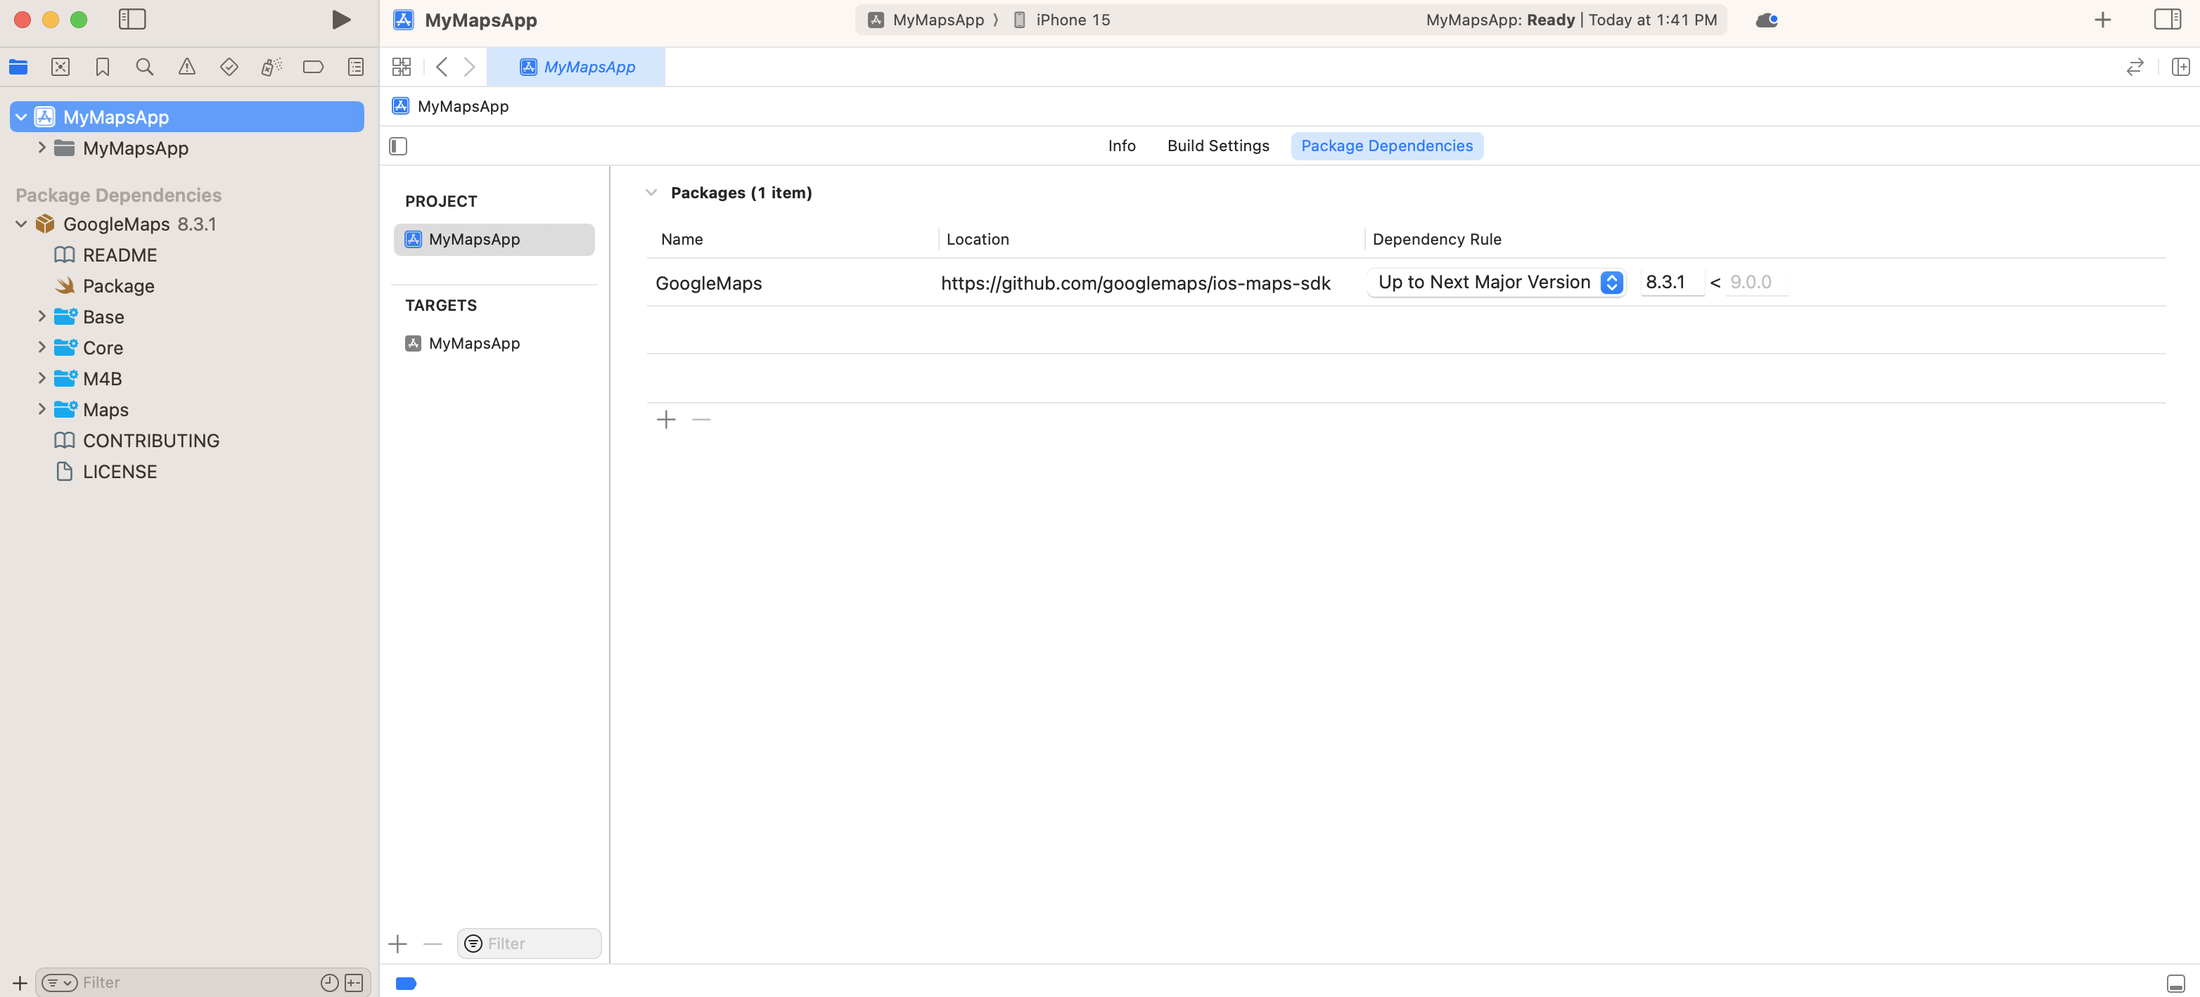Click the blue breakpoint indicator in bottom bar

pyautogui.click(x=406, y=984)
